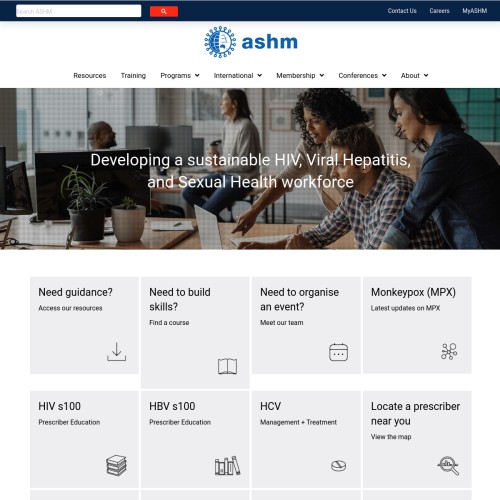The width and height of the screenshot is (500, 500).
Task: Click the red search magnifier button
Action: click(x=164, y=11)
